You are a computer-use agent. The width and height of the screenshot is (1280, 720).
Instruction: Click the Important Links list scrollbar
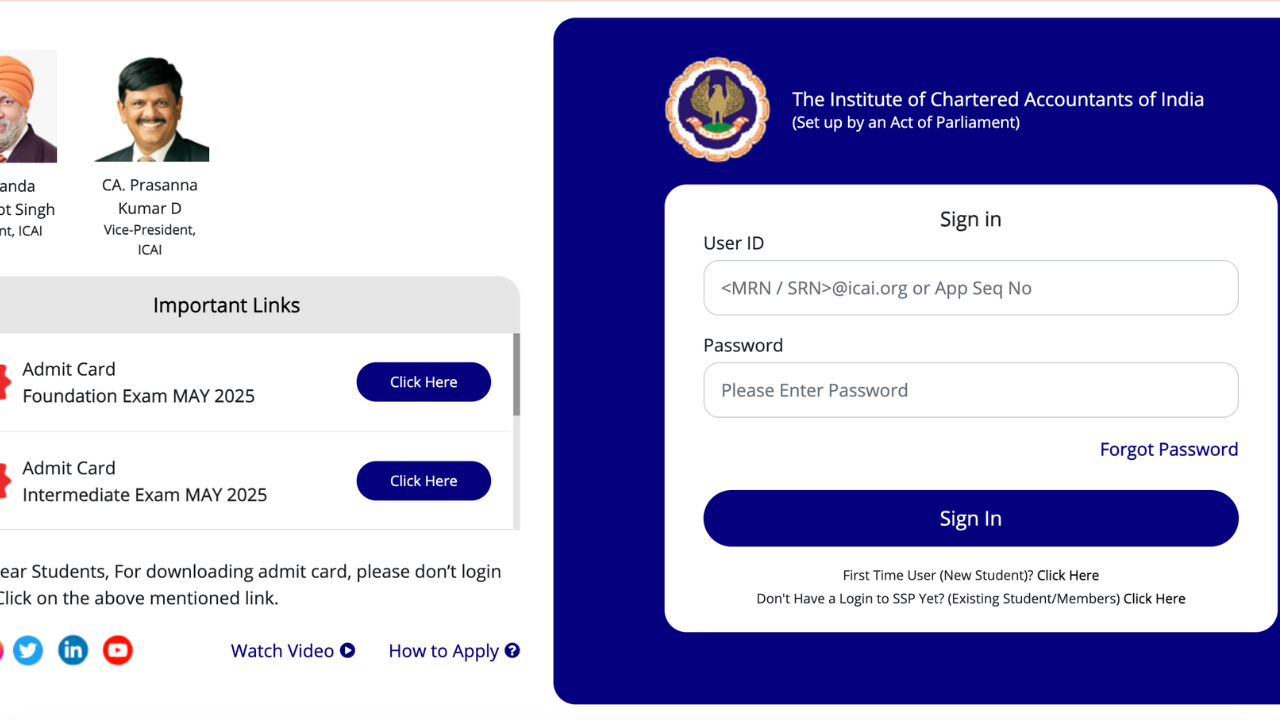(516, 375)
